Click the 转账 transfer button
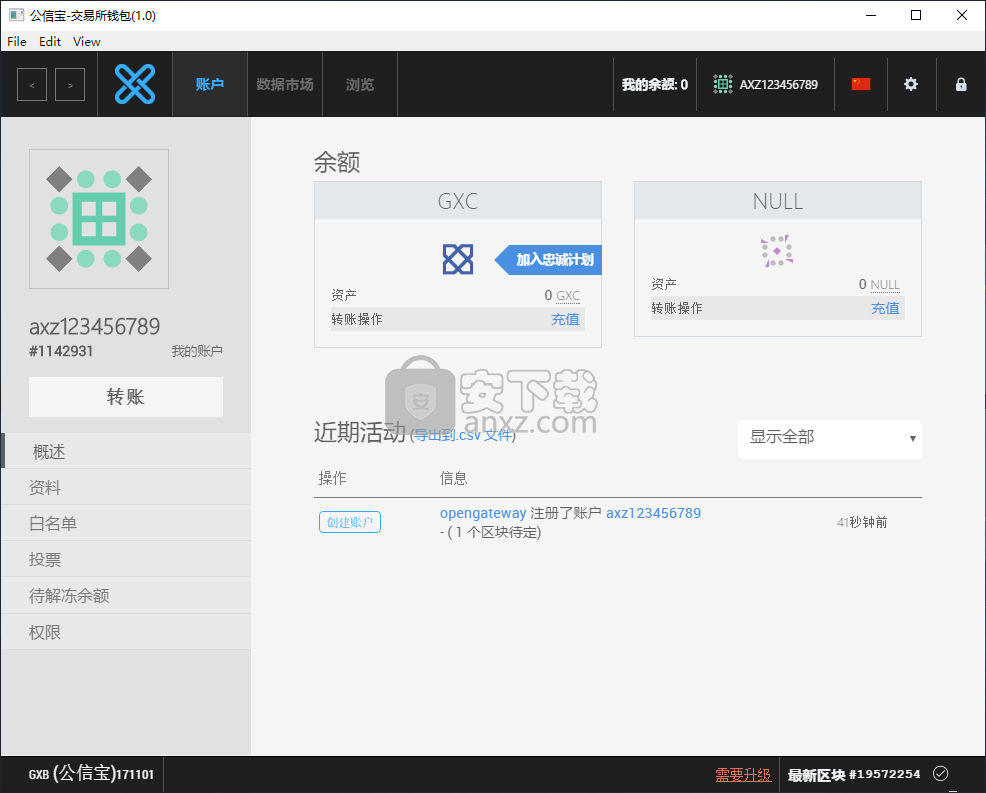This screenshot has width=986, height=793. tap(126, 397)
